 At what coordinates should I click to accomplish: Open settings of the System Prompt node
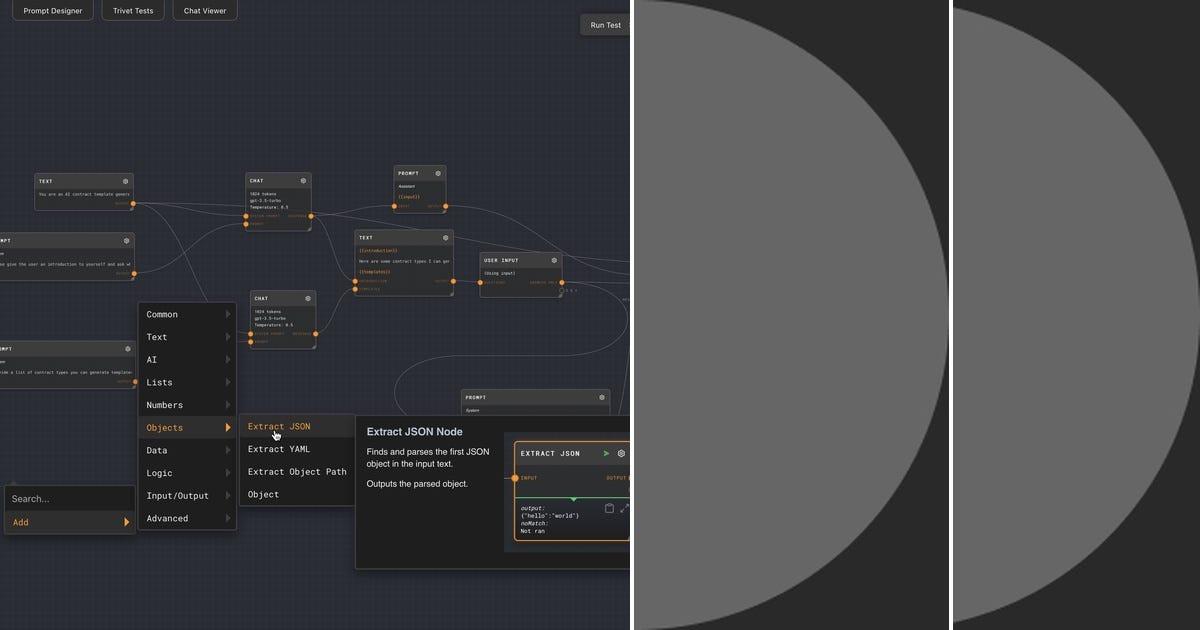[602, 397]
